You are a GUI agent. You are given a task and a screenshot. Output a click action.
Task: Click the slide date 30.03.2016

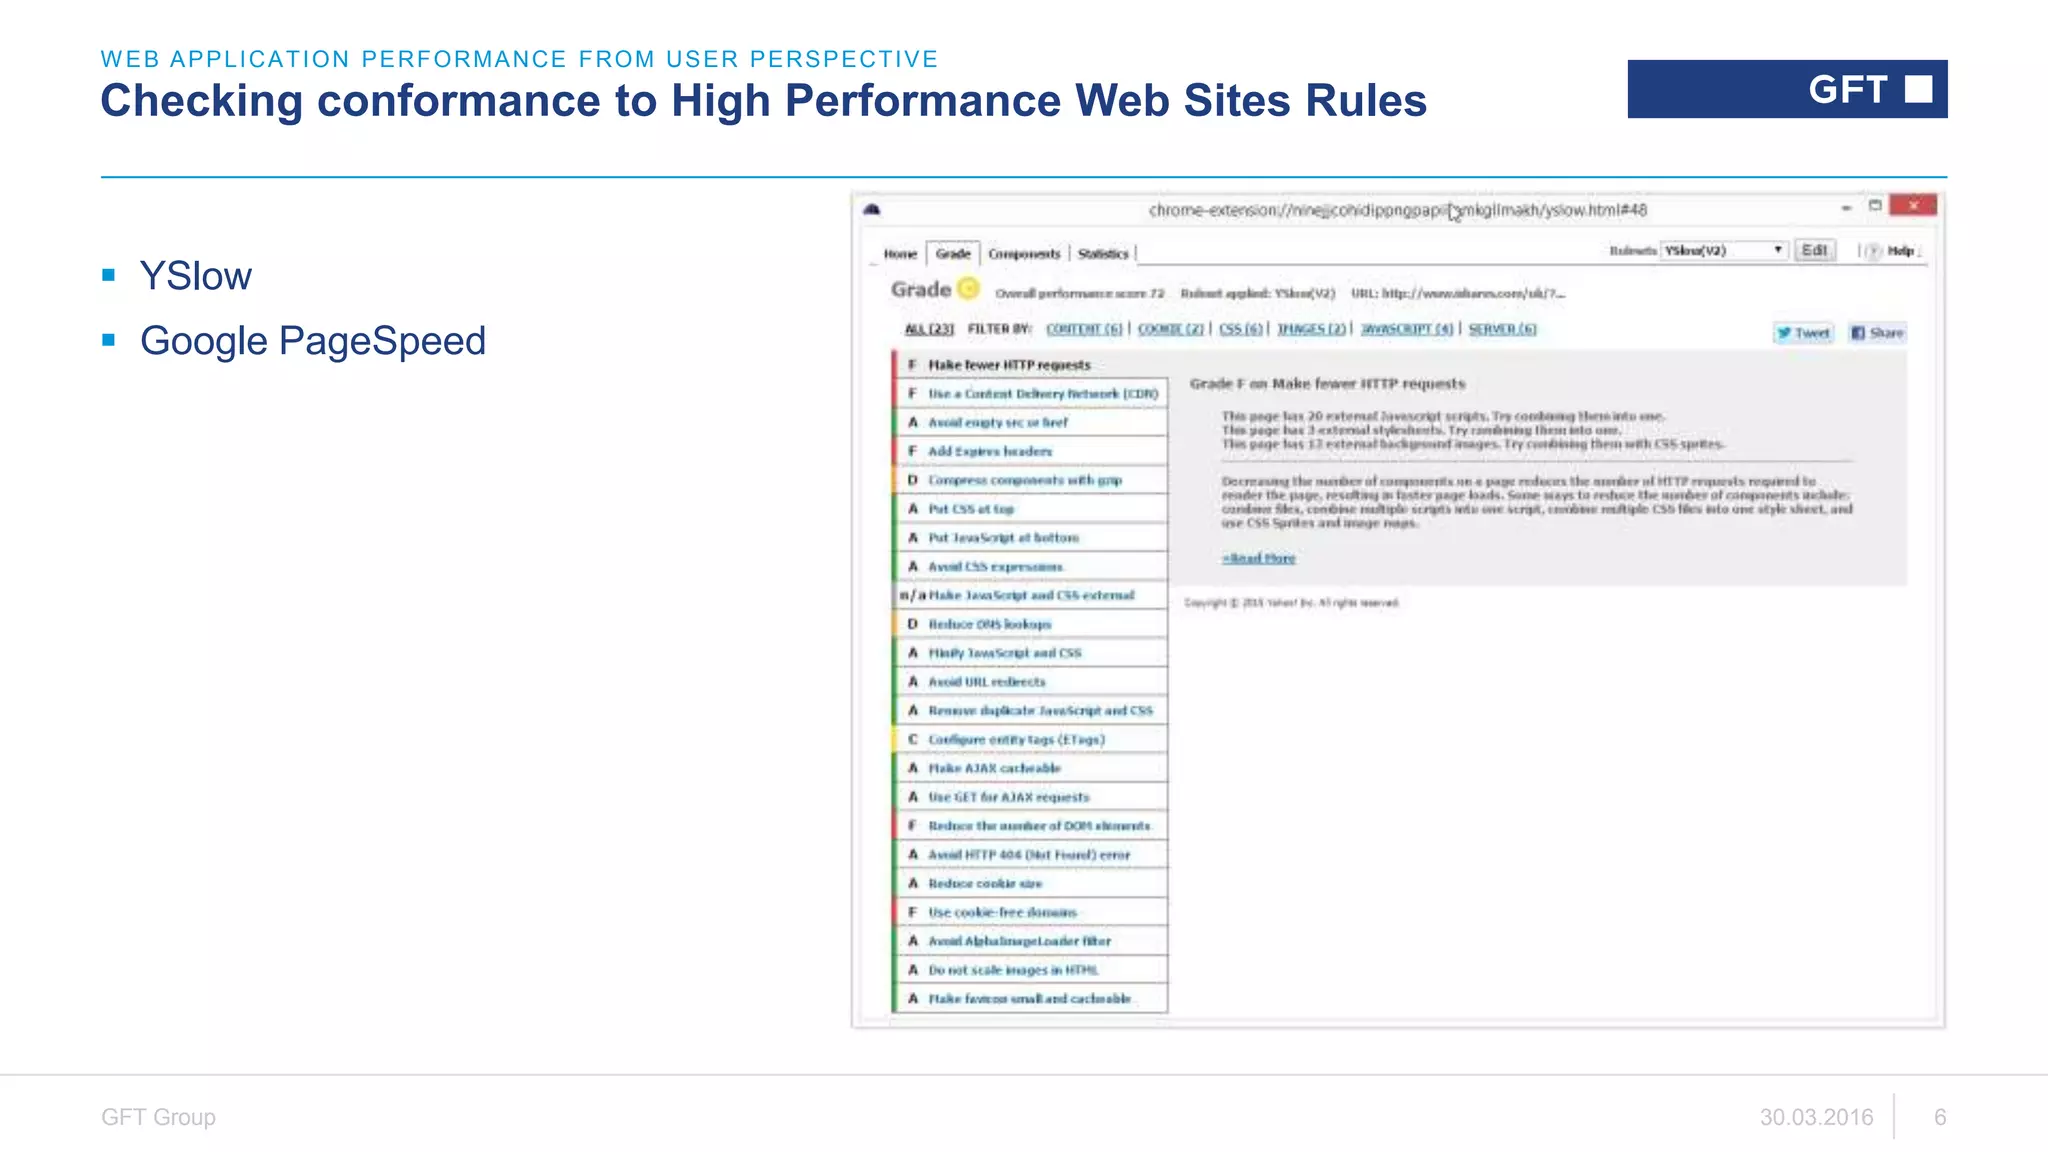tap(1816, 1117)
